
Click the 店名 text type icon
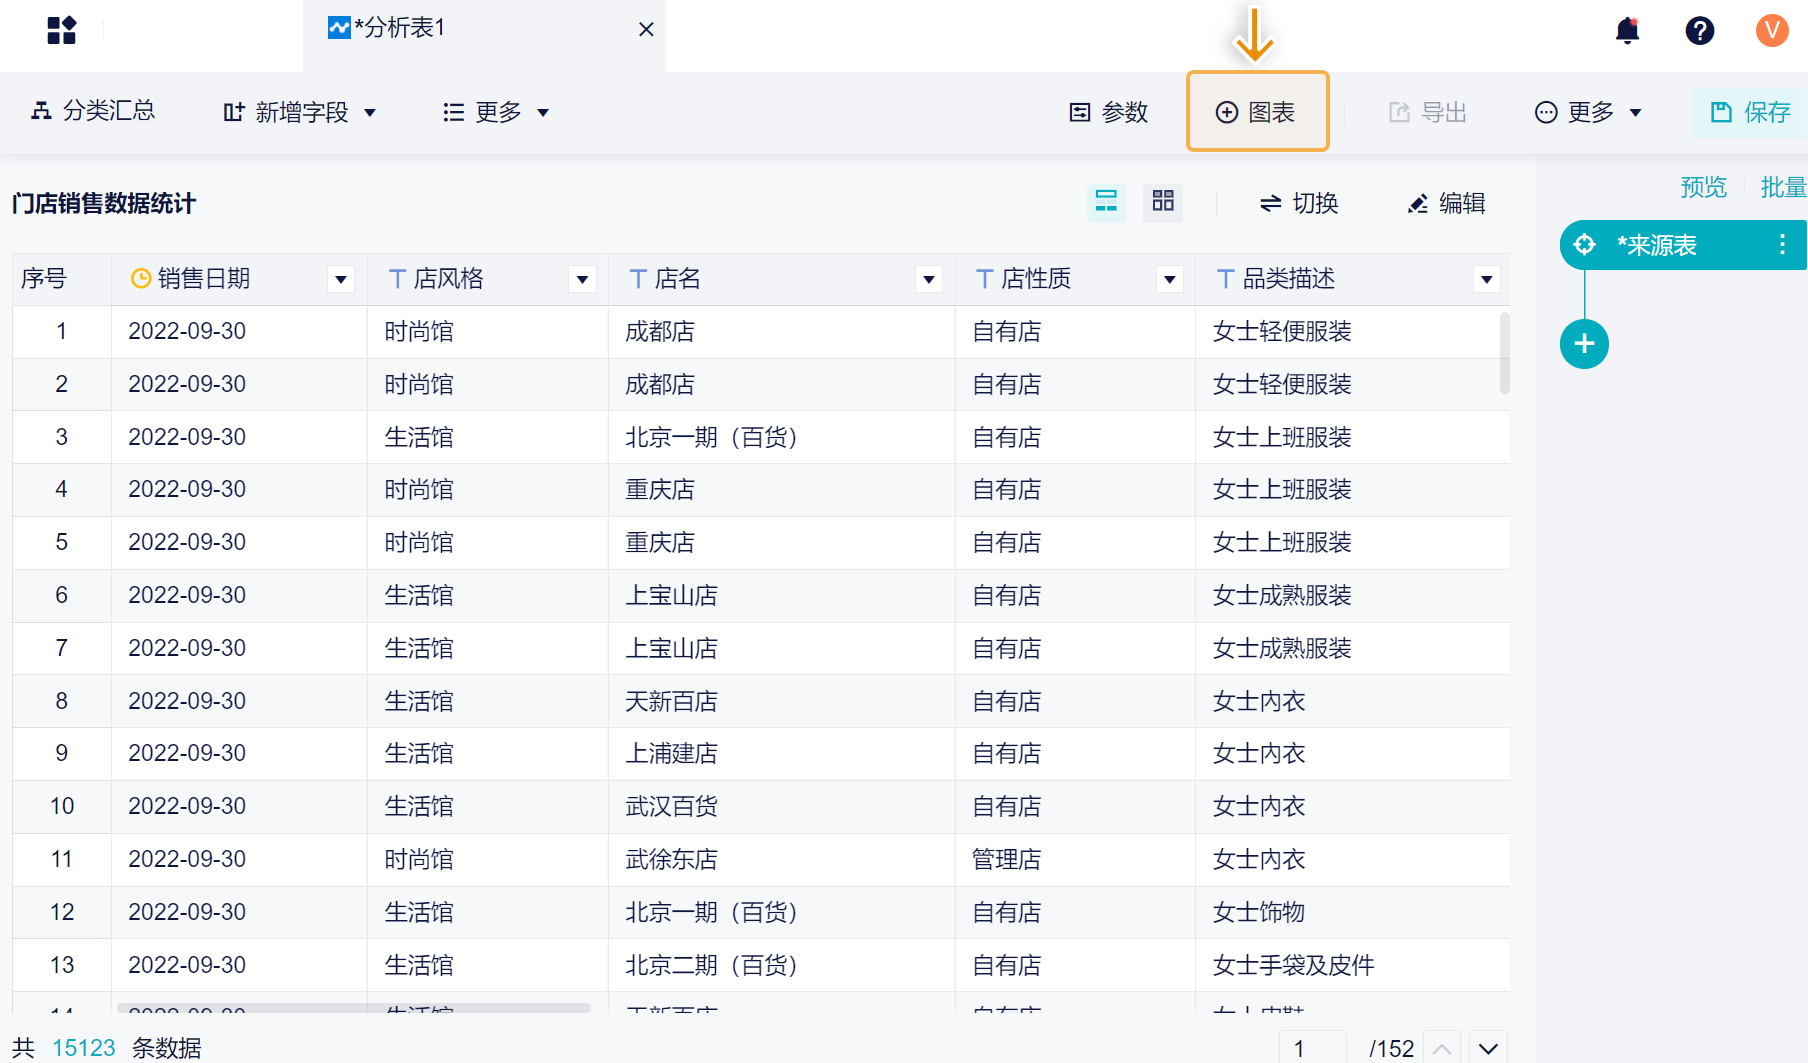click(x=638, y=279)
